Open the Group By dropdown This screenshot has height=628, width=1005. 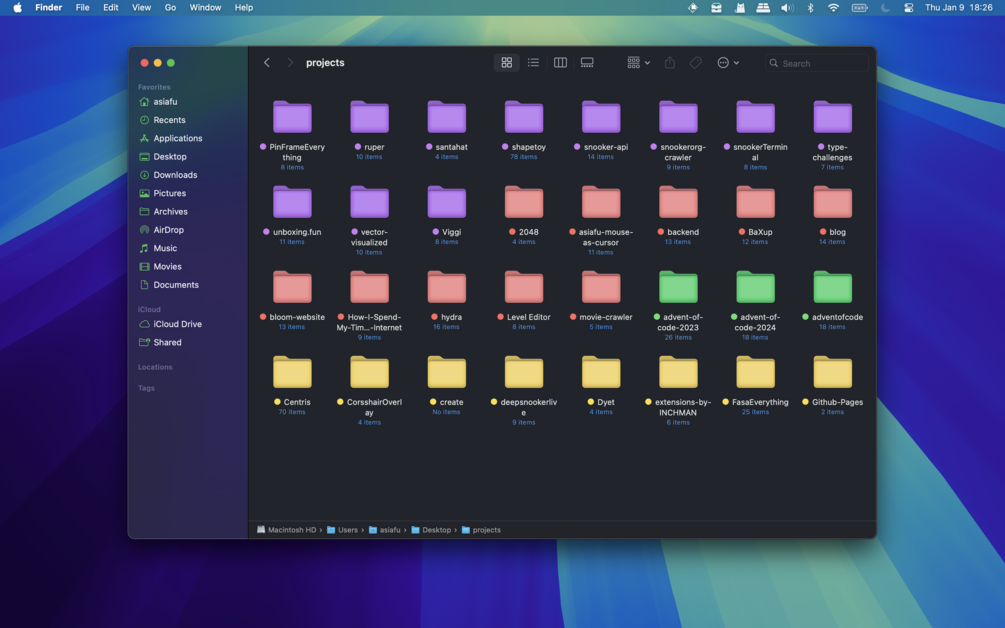(x=638, y=63)
